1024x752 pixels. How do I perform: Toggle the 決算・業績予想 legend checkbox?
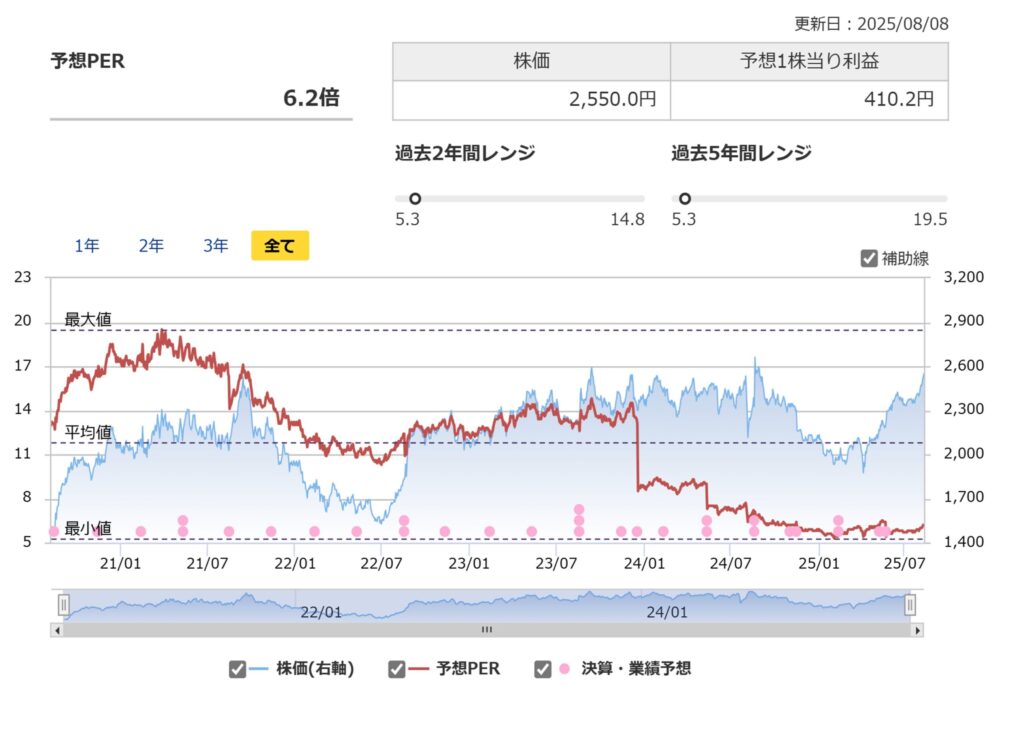tap(543, 669)
